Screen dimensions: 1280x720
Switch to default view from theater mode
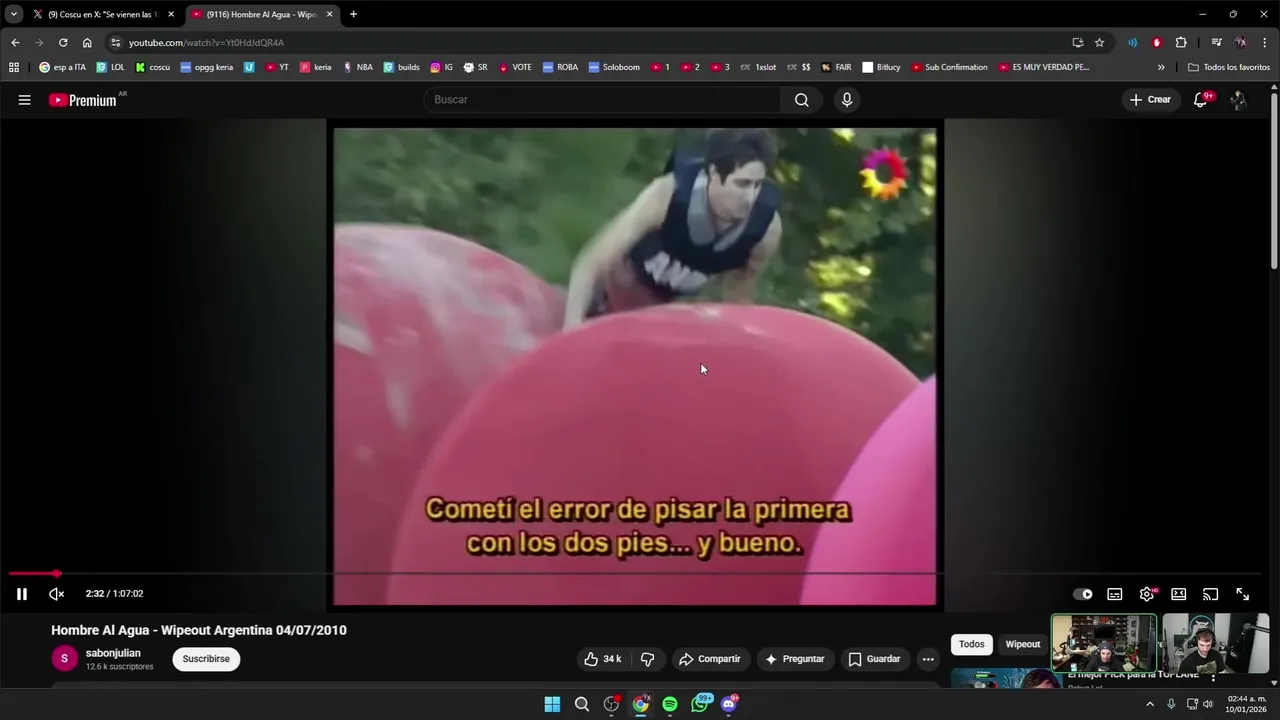[1179, 594]
